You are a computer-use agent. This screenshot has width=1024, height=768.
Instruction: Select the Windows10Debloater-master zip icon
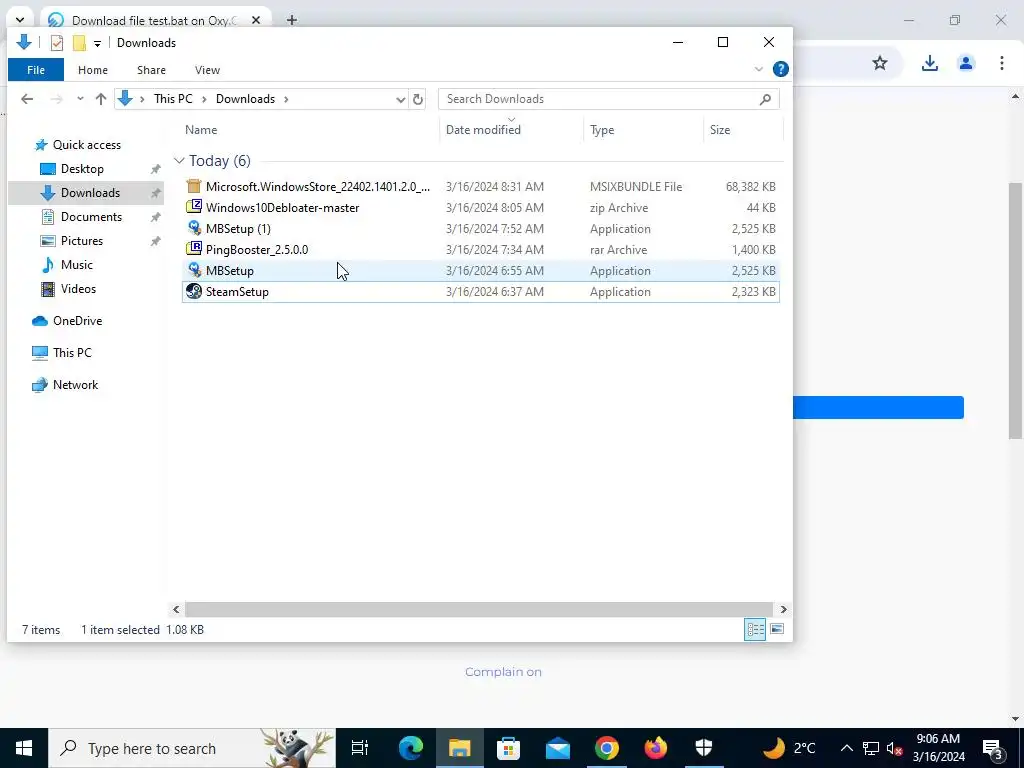(193, 207)
